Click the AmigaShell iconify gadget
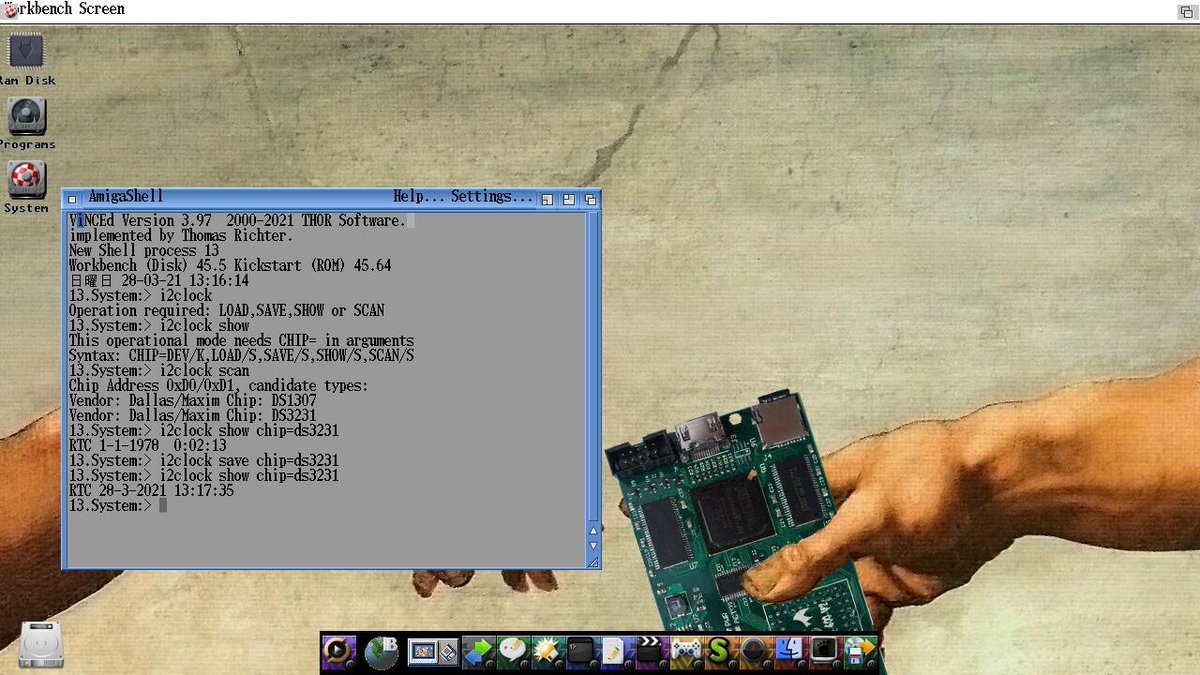1200x675 pixels. [547, 199]
